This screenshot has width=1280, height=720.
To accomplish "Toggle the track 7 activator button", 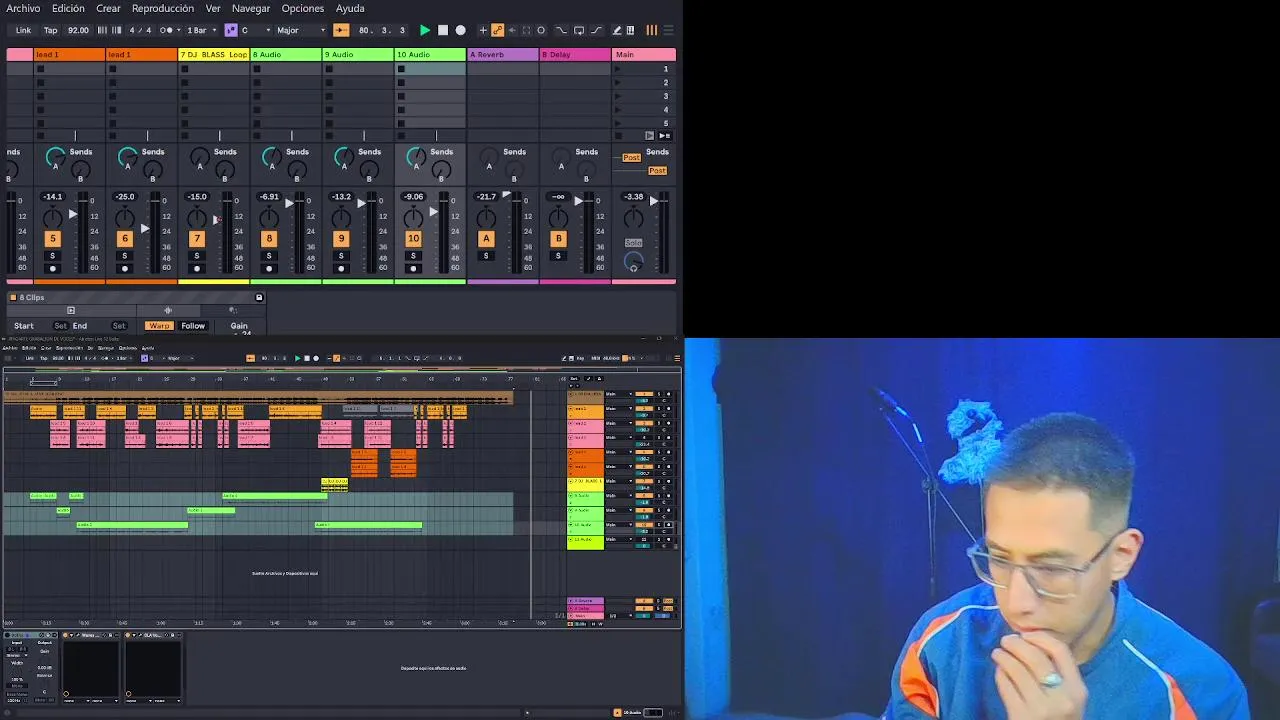I will pos(197,239).
